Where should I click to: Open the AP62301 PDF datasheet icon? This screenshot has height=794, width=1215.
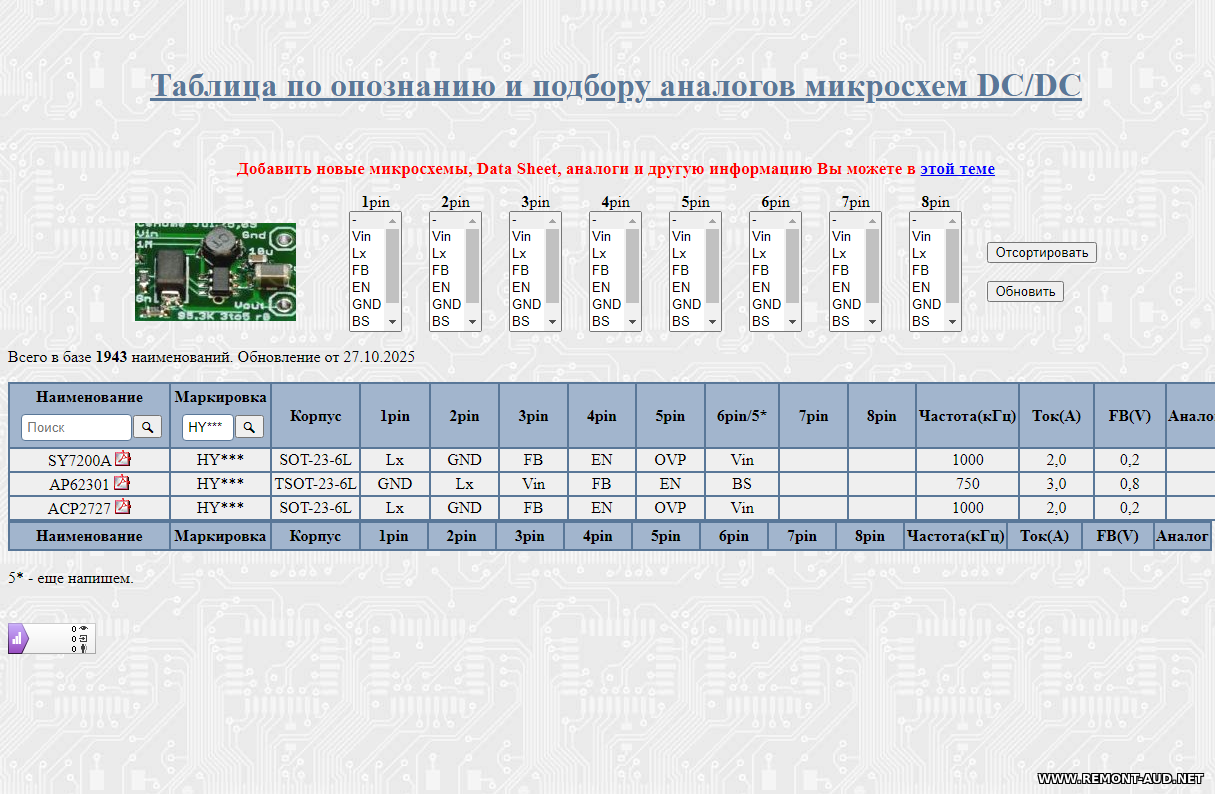point(122,483)
